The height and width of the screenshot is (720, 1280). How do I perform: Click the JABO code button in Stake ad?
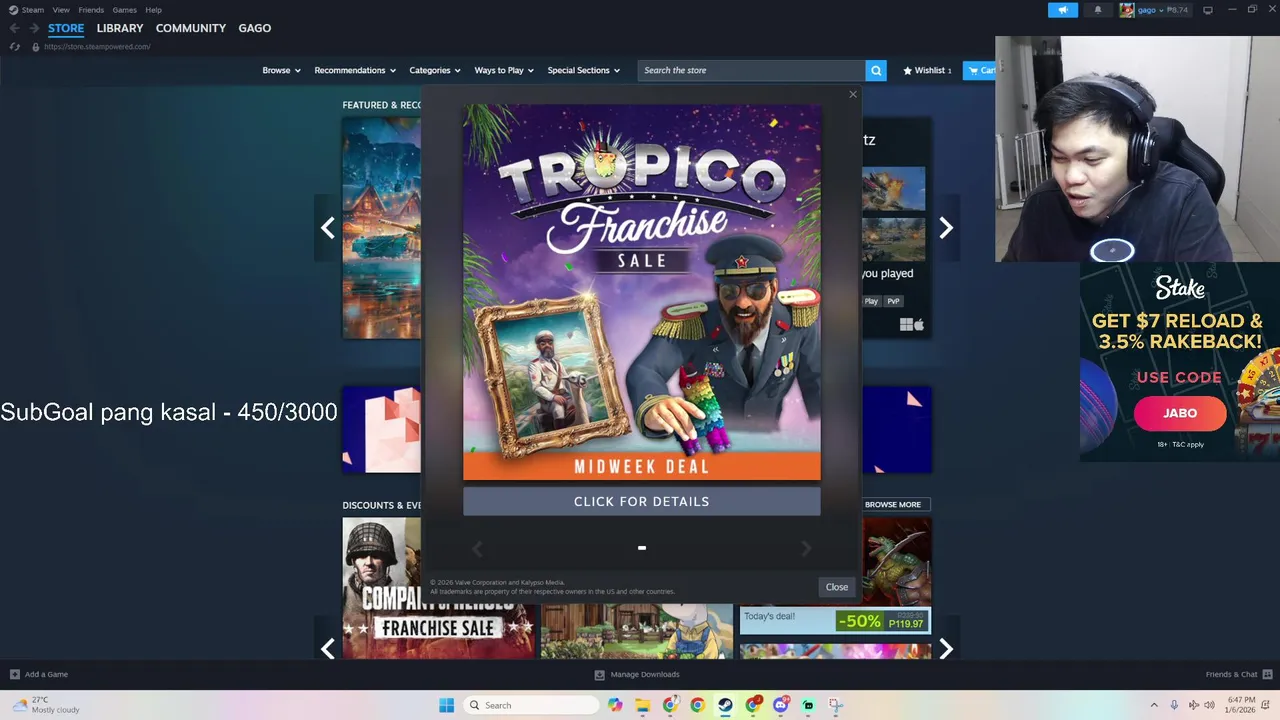[1180, 413]
